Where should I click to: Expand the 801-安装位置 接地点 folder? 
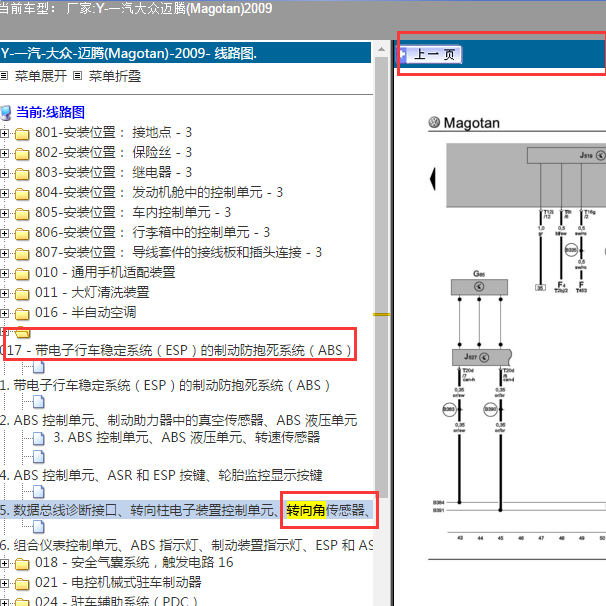(x=4, y=133)
